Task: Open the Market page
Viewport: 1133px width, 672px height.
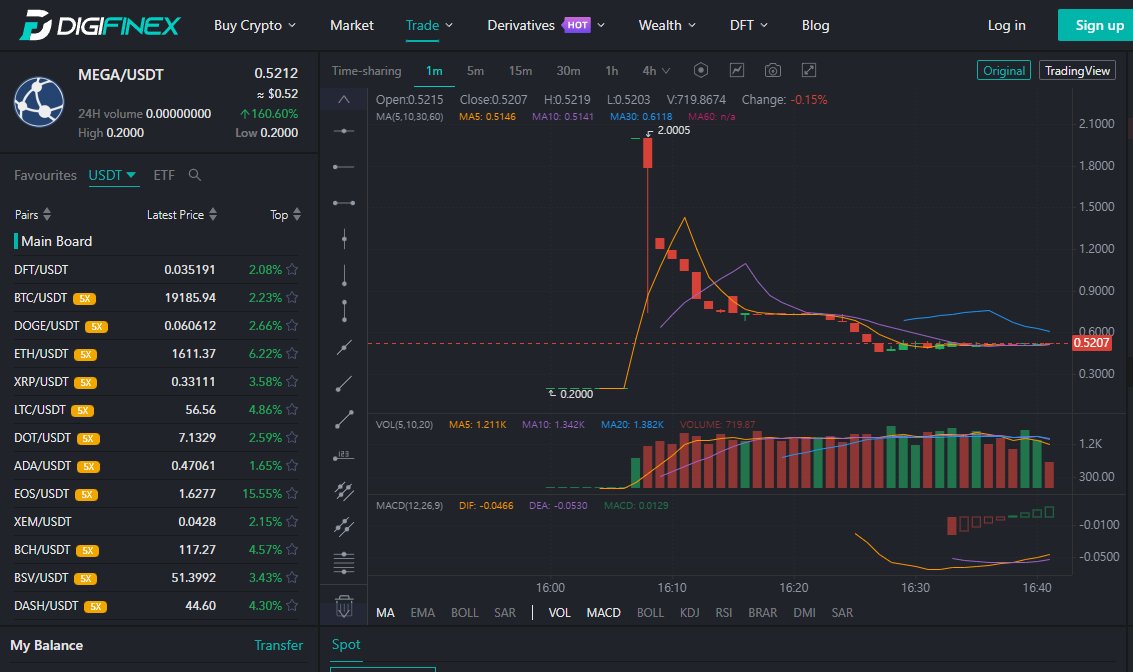Action: 352,25
